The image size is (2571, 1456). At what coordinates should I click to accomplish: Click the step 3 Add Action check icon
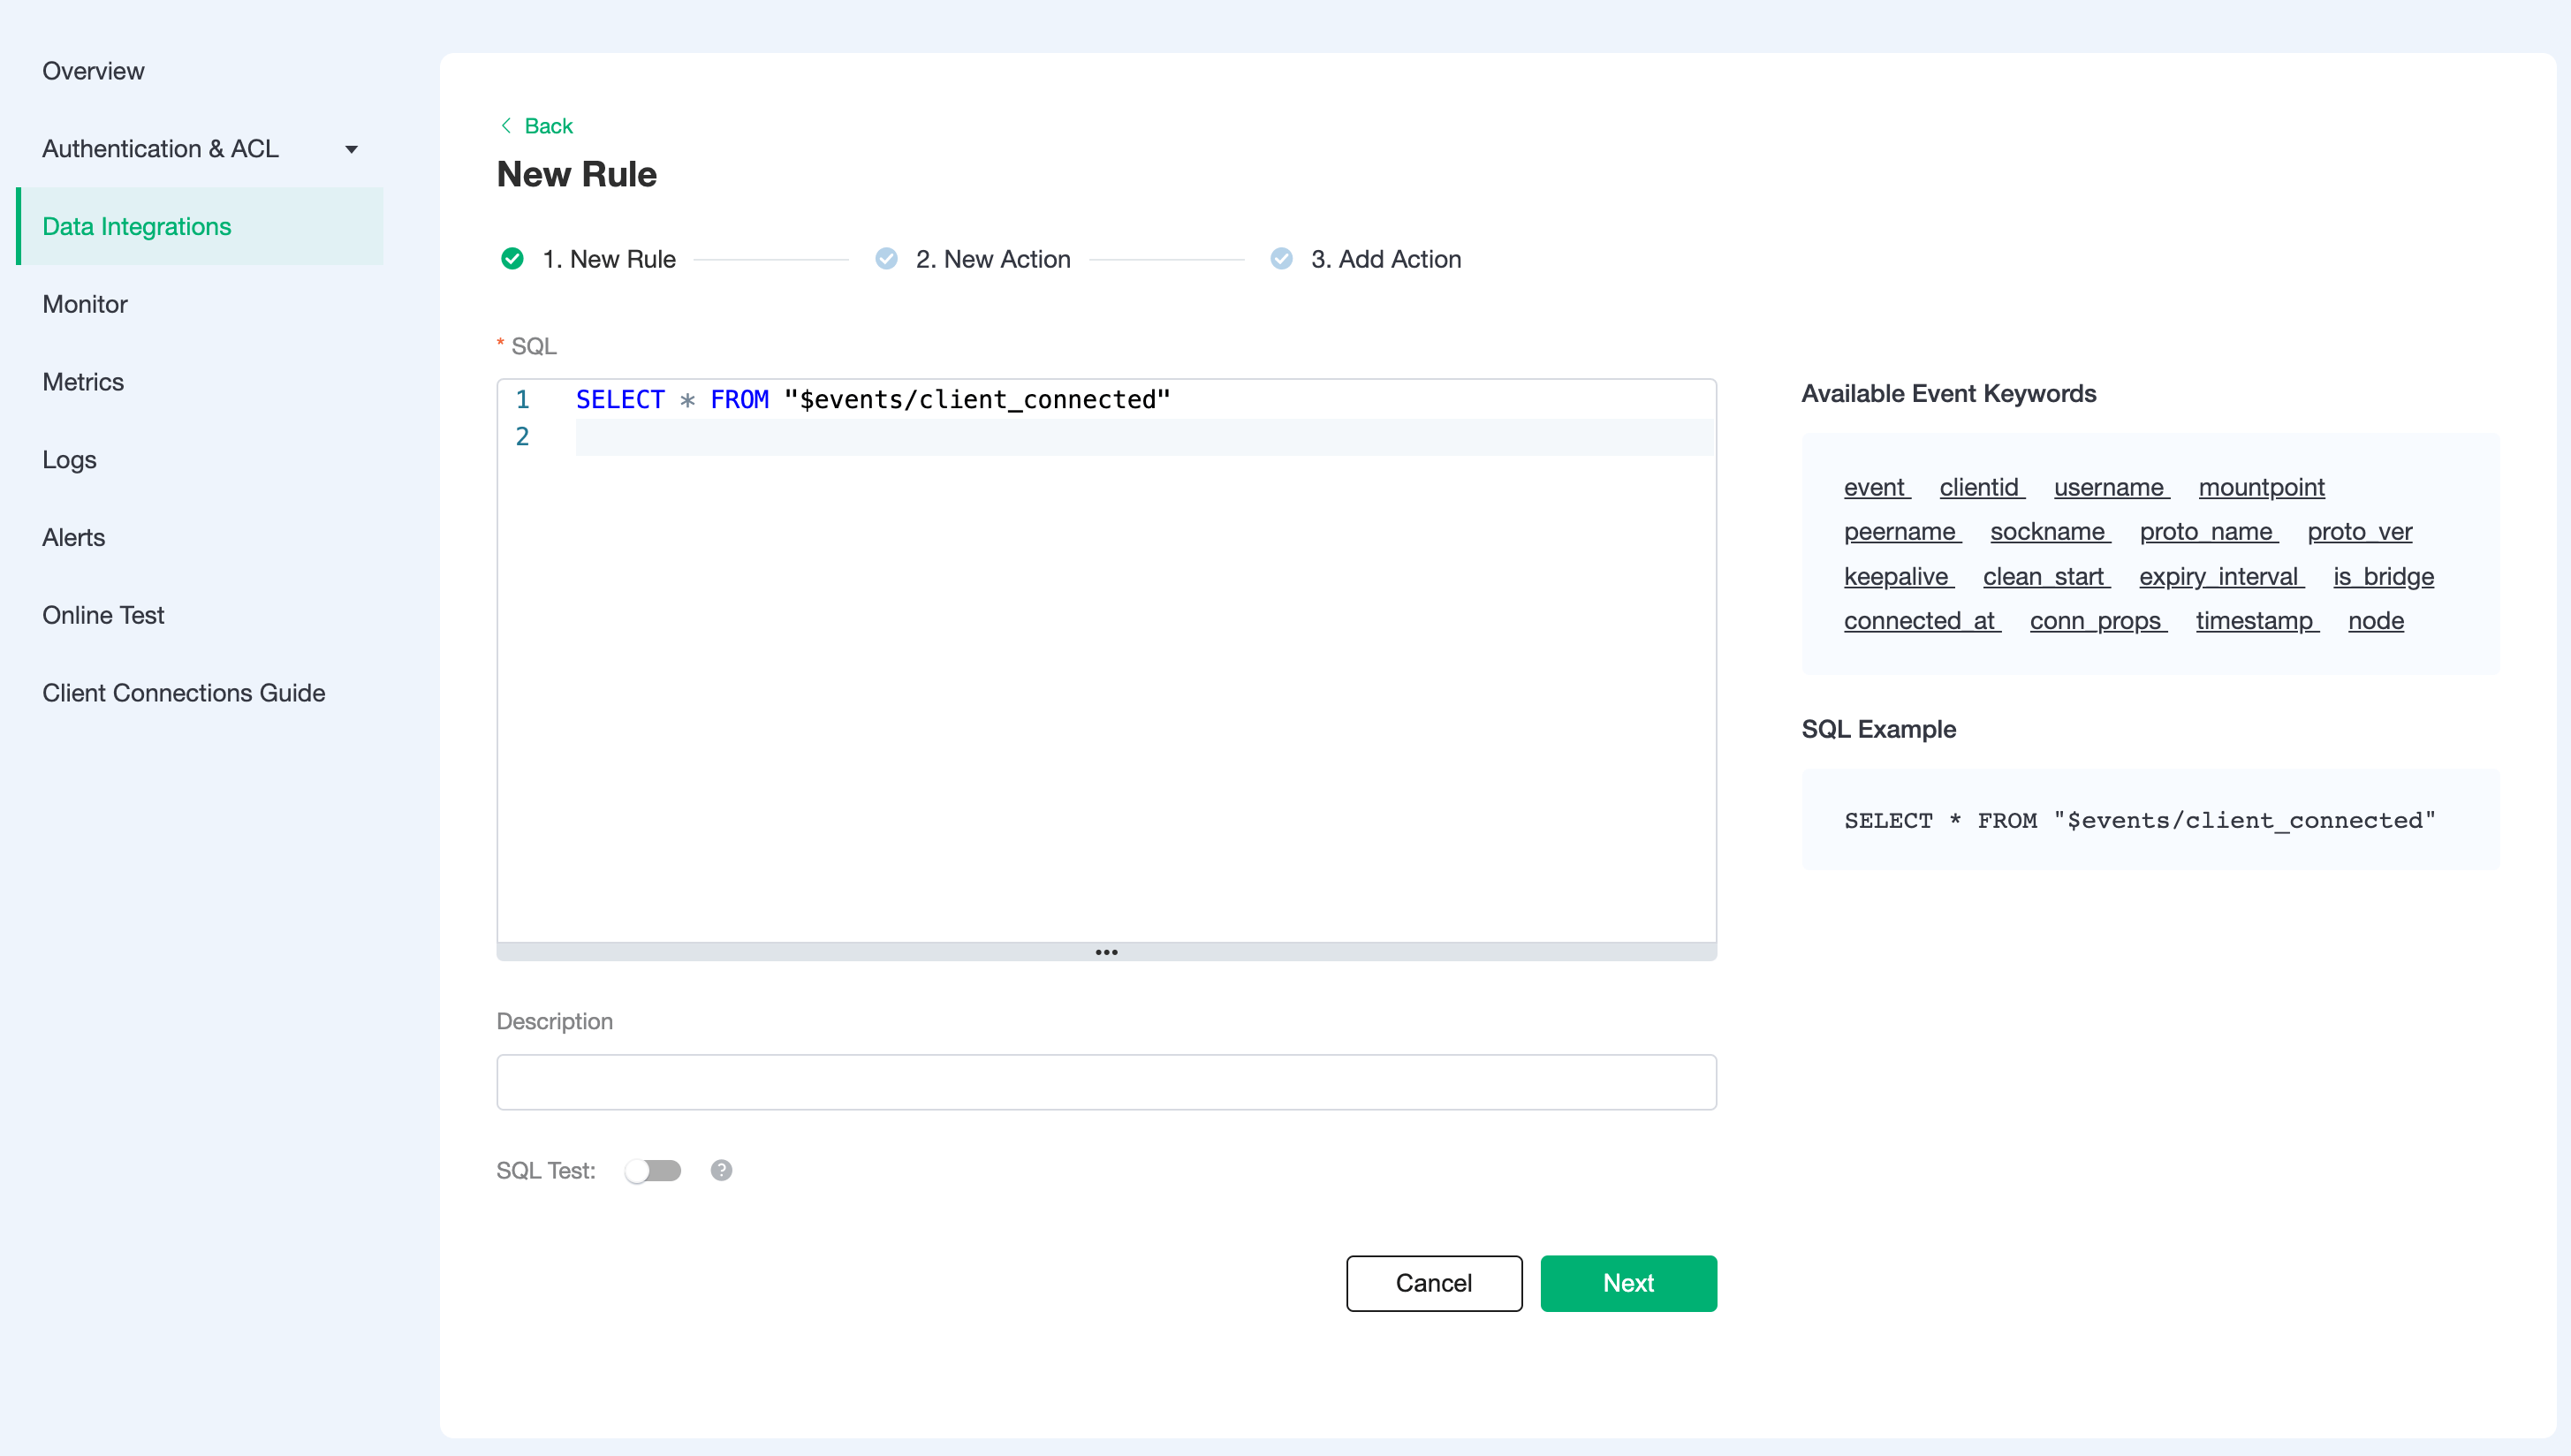tap(1281, 258)
